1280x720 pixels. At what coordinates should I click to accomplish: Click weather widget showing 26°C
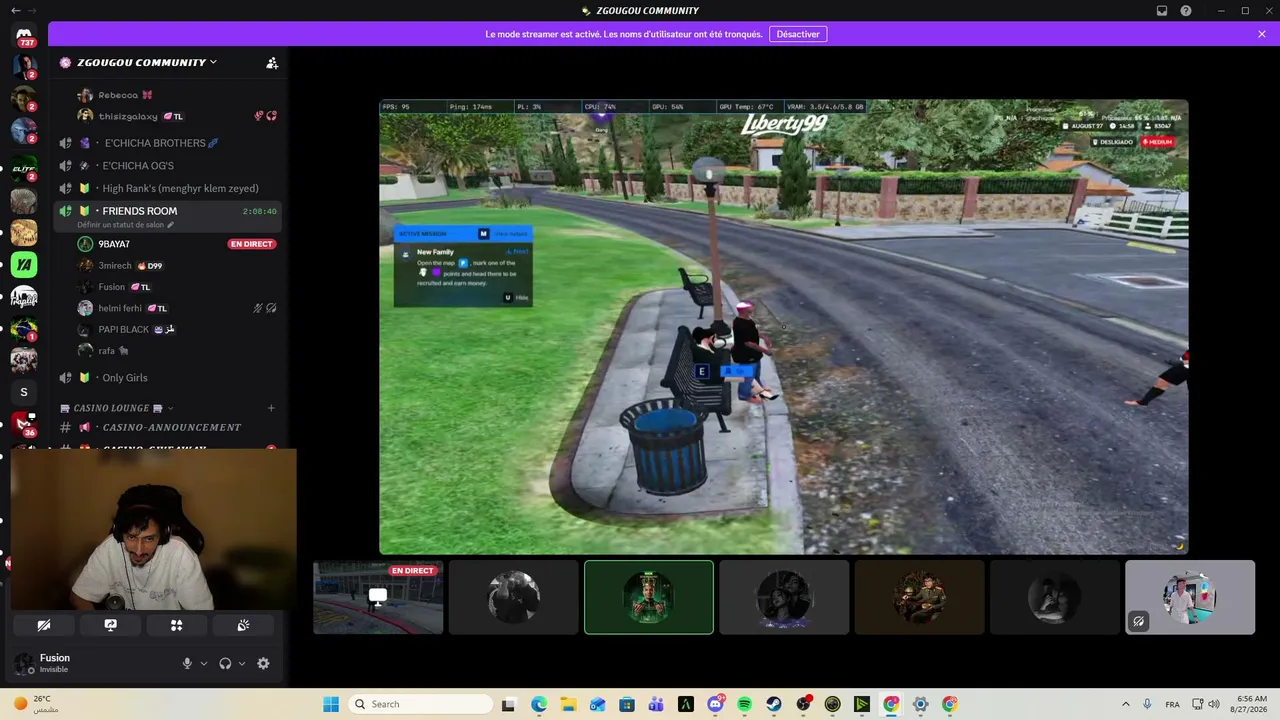tap(38, 704)
